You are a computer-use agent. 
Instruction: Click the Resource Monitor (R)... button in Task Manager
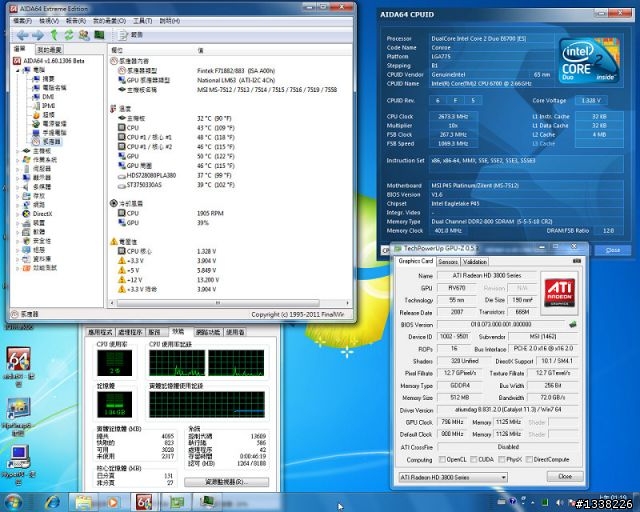[226, 482]
